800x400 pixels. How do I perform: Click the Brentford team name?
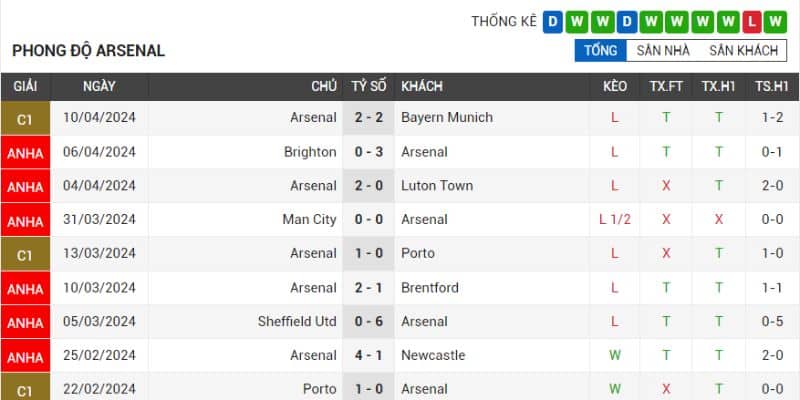pos(430,287)
